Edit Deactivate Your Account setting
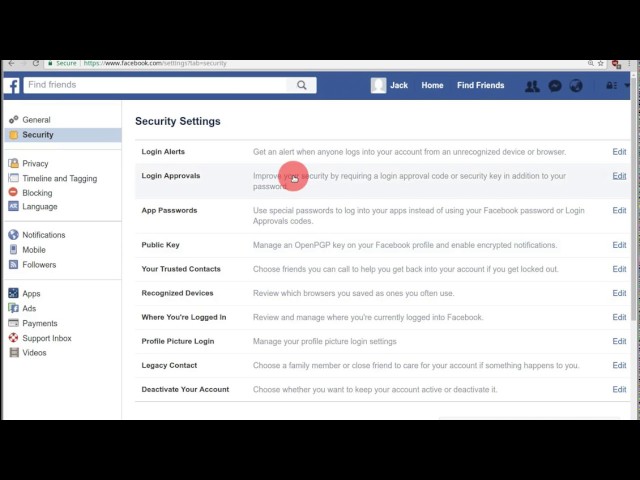The width and height of the screenshot is (640, 480). (619, 389)
